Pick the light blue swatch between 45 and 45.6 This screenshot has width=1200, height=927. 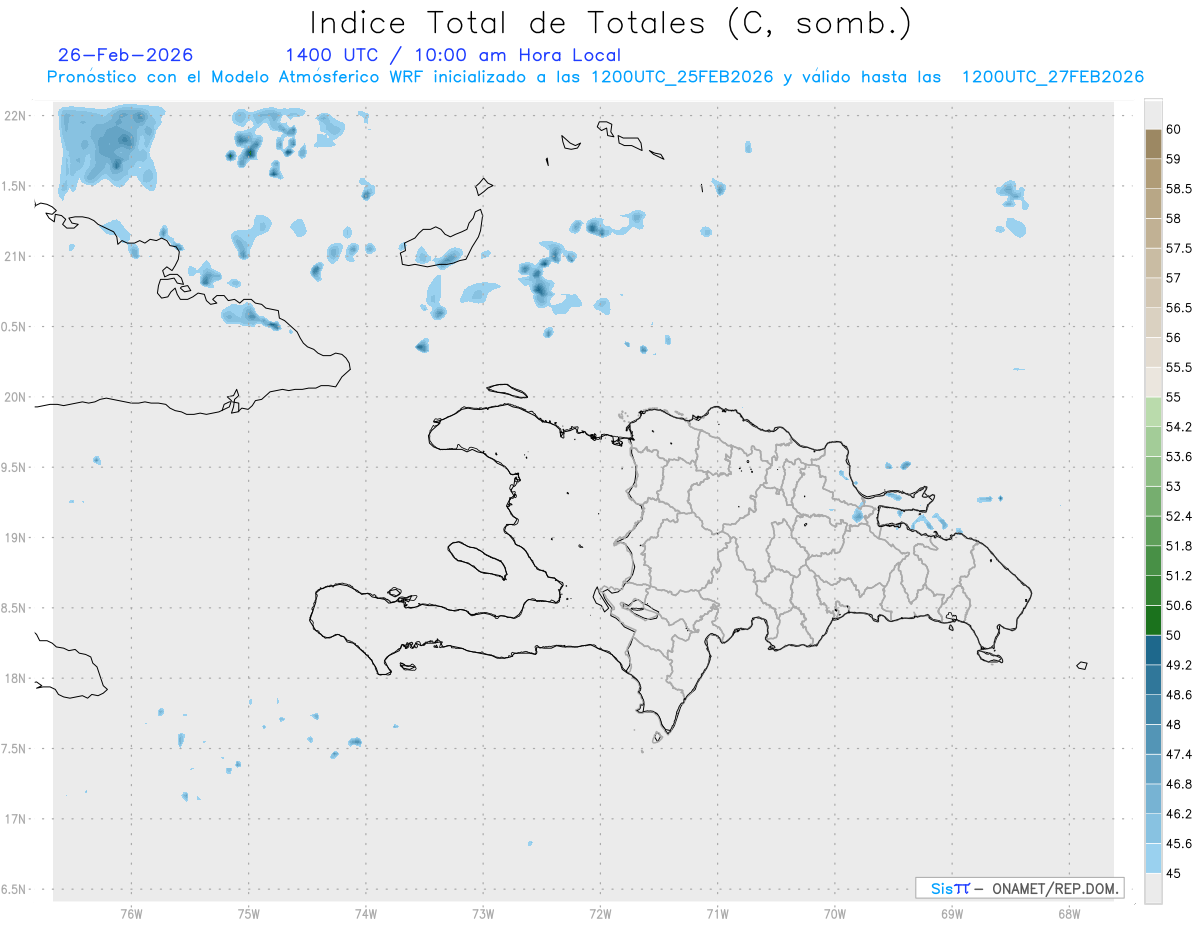coord(1153,858)
